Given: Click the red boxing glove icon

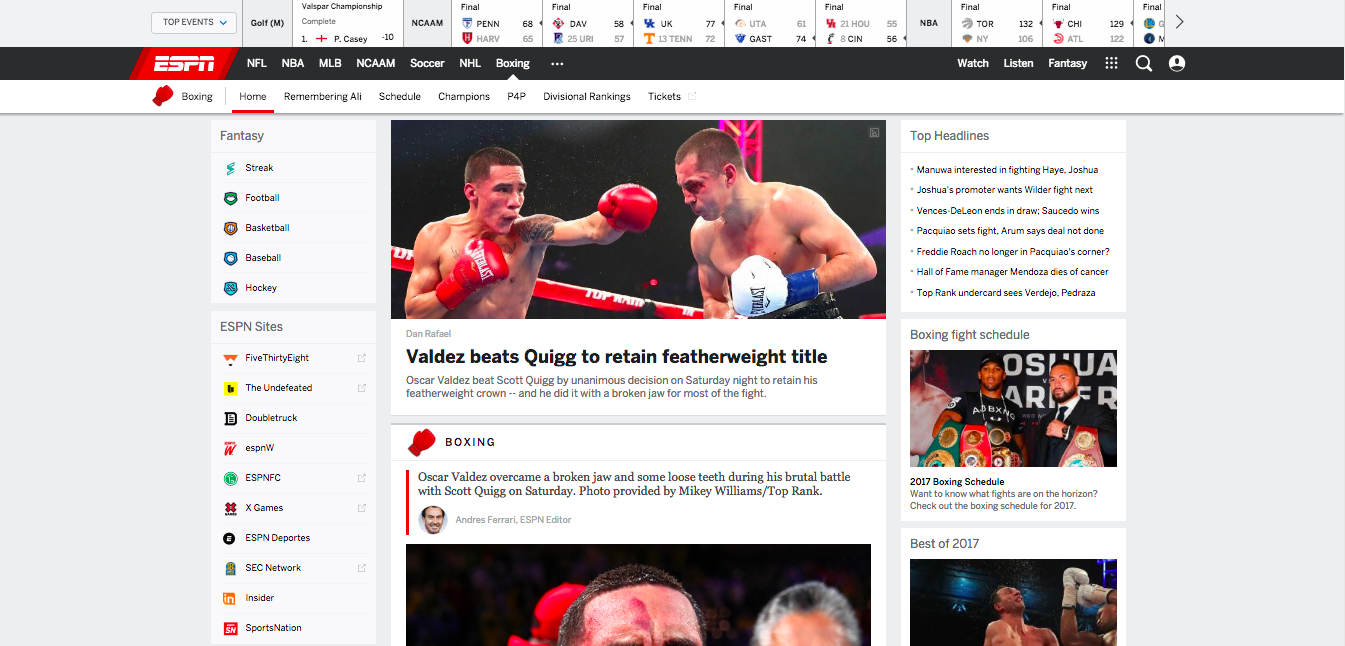Looking at the screenshot, I should pos(163,96).
